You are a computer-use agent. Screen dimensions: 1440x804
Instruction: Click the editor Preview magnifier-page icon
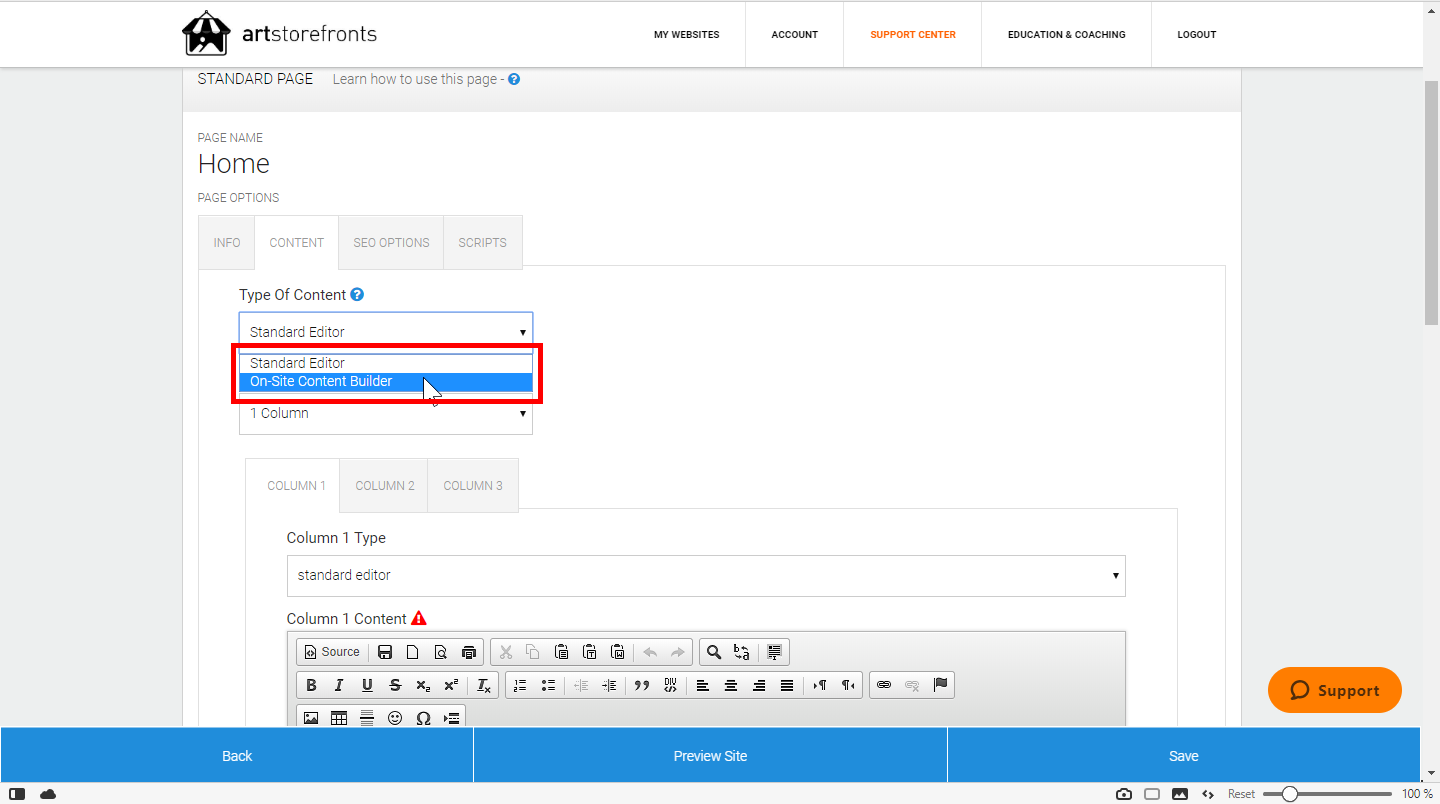(x=440, y=652)
